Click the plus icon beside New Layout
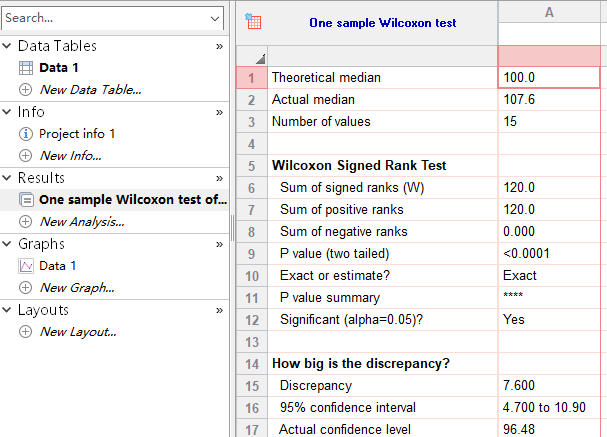This screenshot has width=607, height=437. [x=26, y=332]
